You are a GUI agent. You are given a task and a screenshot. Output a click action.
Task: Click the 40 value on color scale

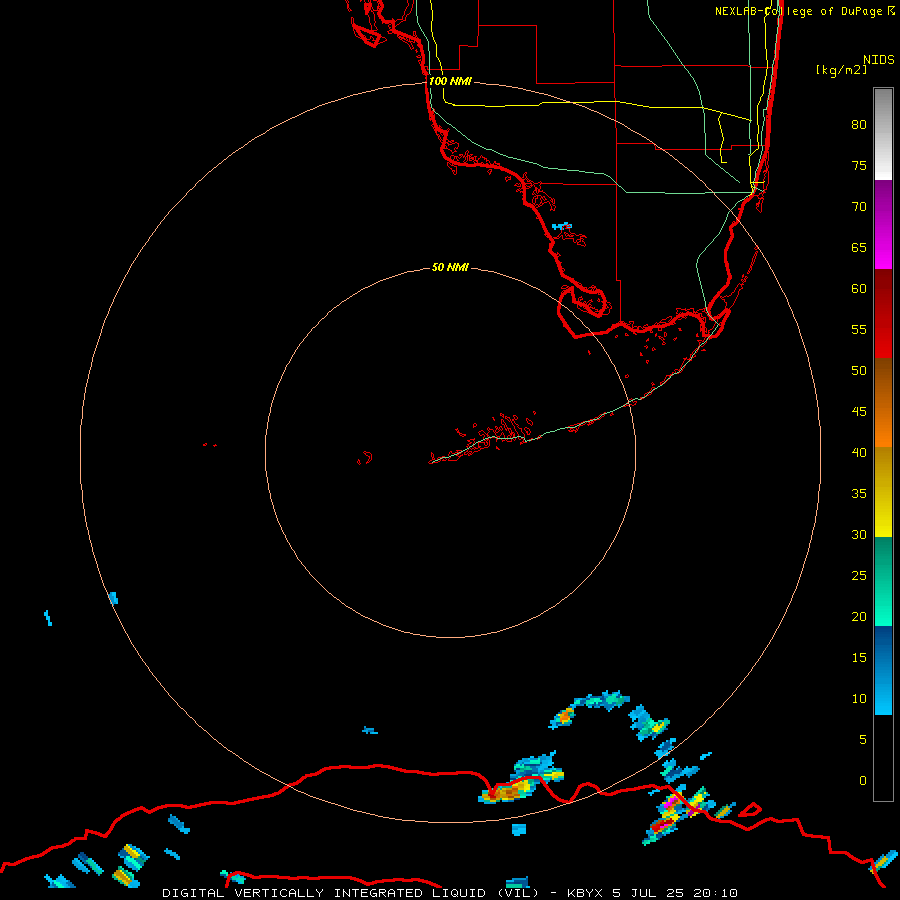[x=859, y=453]
